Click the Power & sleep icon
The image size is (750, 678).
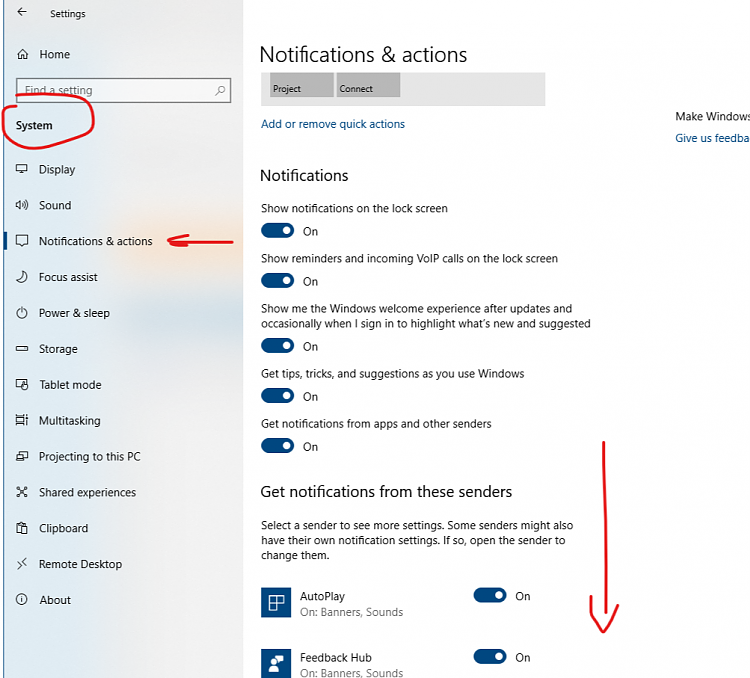[22, 312]
